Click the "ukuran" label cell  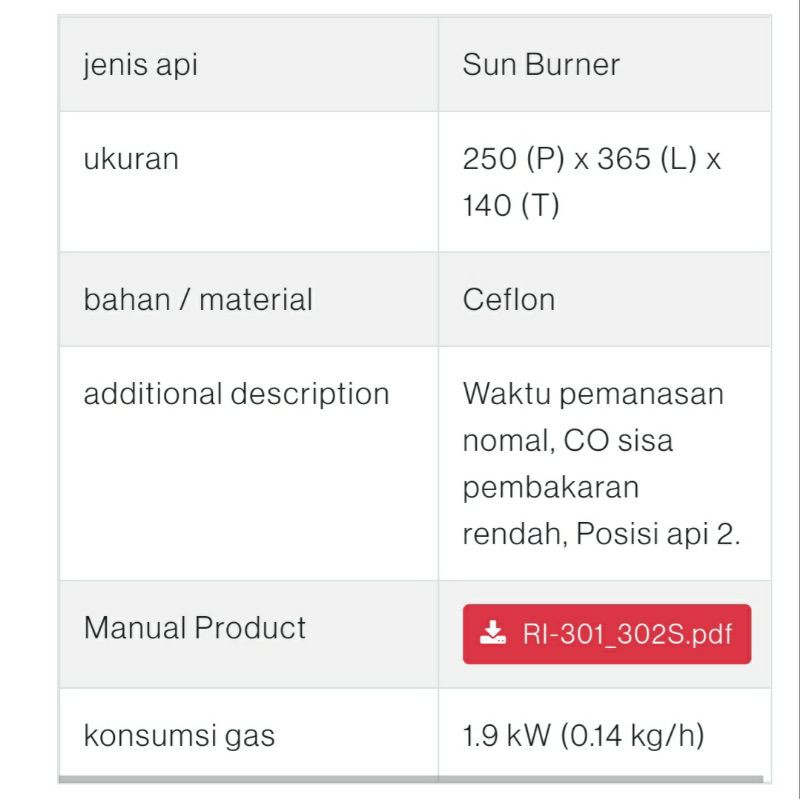(x=131, y=159)
